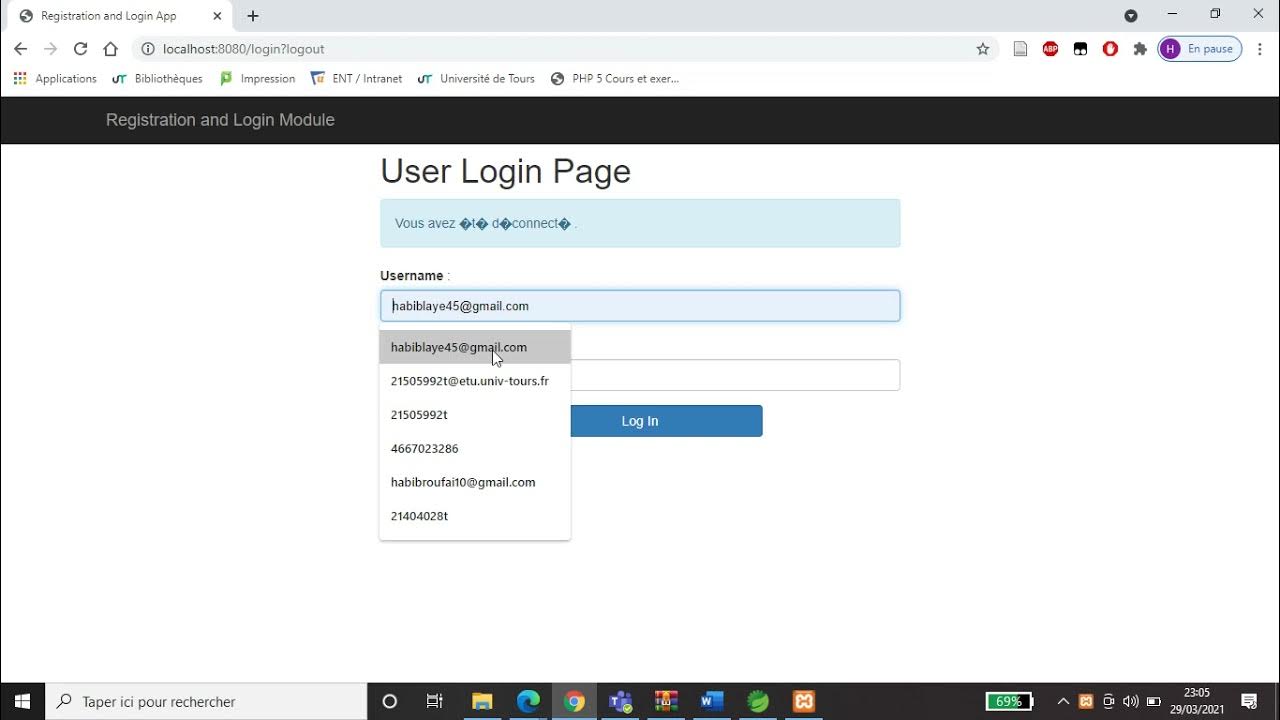Viewport: 1280px width, 720px height.
Task: Open the profile En pause button
Action: tap(1200, 49)
